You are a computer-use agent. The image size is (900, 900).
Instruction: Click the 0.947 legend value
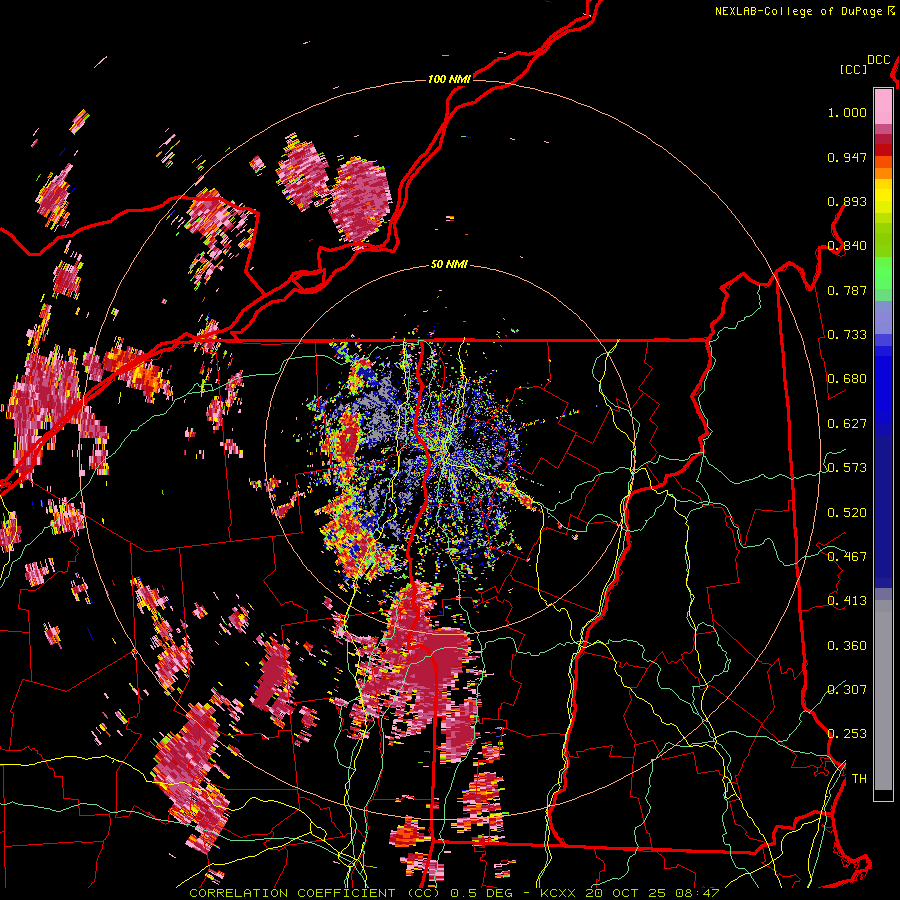point(847,157)
